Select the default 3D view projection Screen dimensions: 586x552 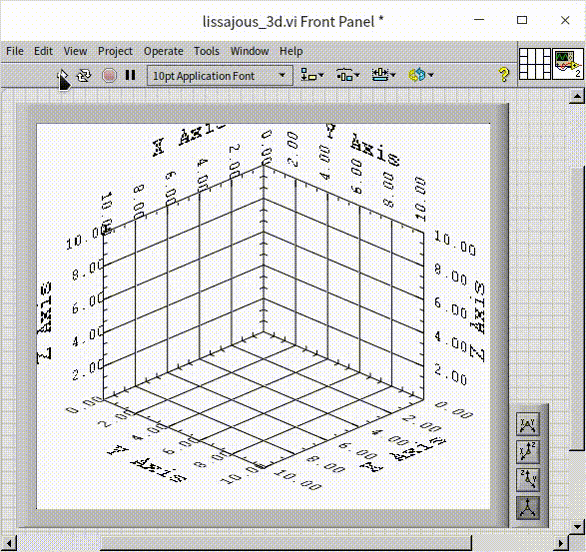tap(528, 508)
